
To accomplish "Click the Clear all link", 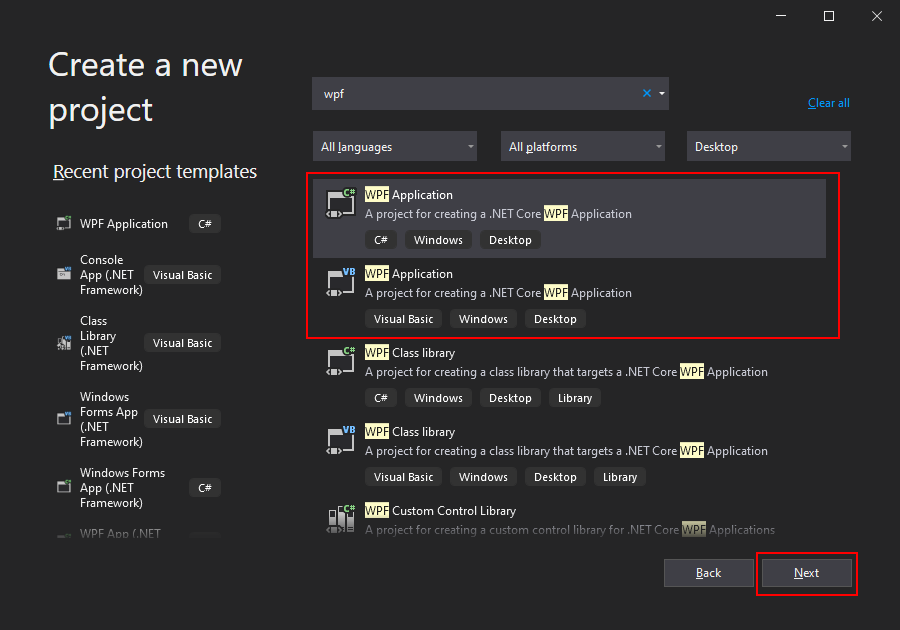I will (x=828, y=103).
